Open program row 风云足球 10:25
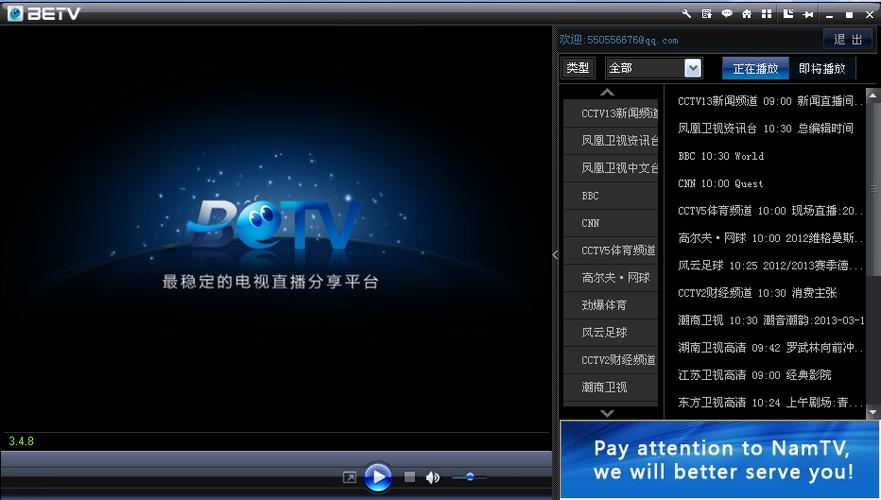The height and width of the screenshot is (500, 881). point(770,265)
